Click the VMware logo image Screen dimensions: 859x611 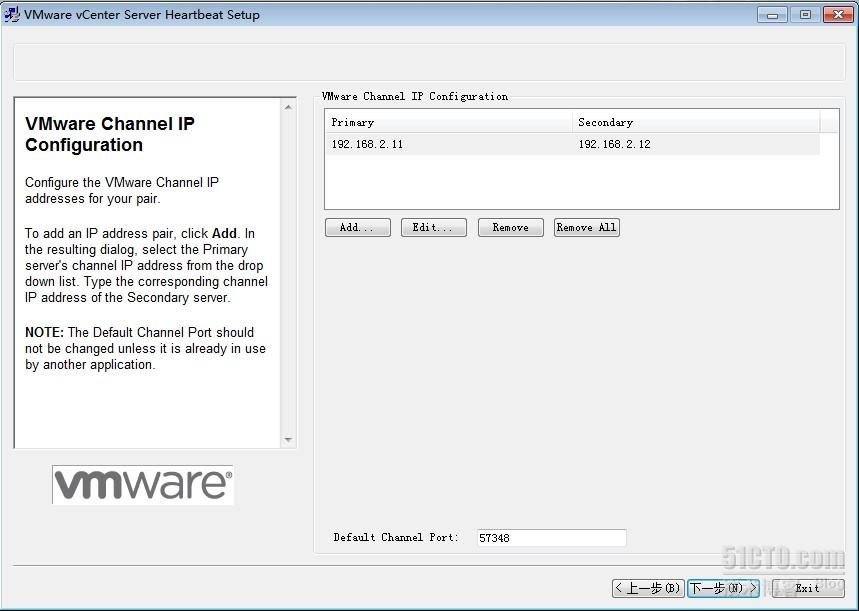143,484
